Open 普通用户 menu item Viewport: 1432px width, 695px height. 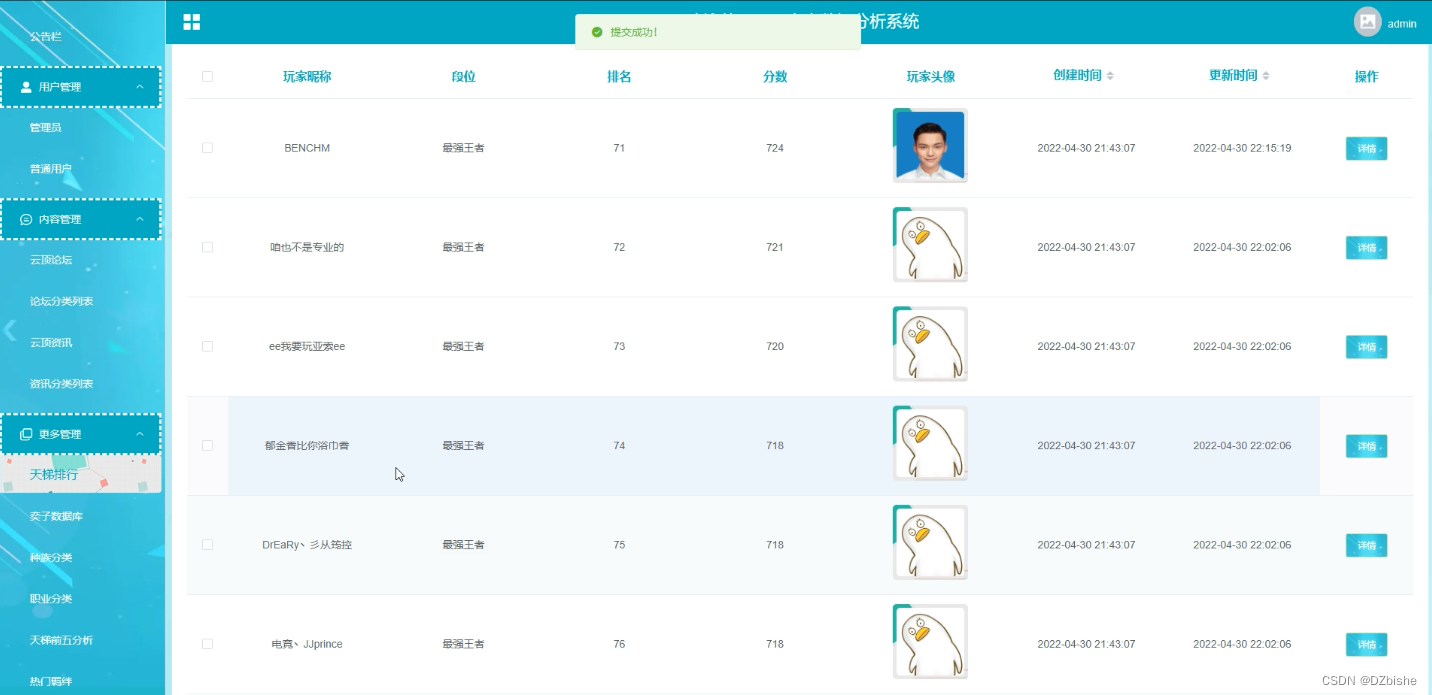coord(50,169)
